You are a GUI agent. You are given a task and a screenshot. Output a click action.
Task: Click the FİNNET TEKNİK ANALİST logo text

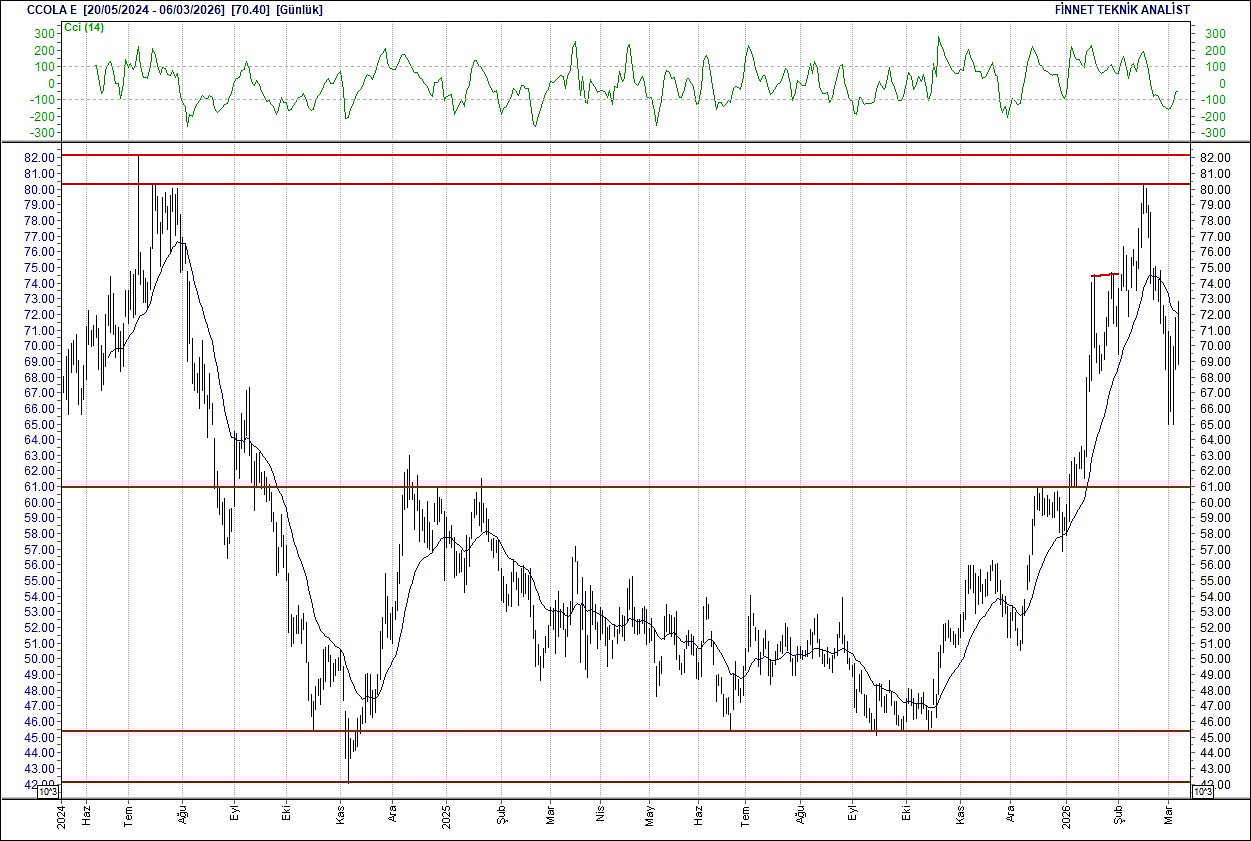coord(1123,8)
